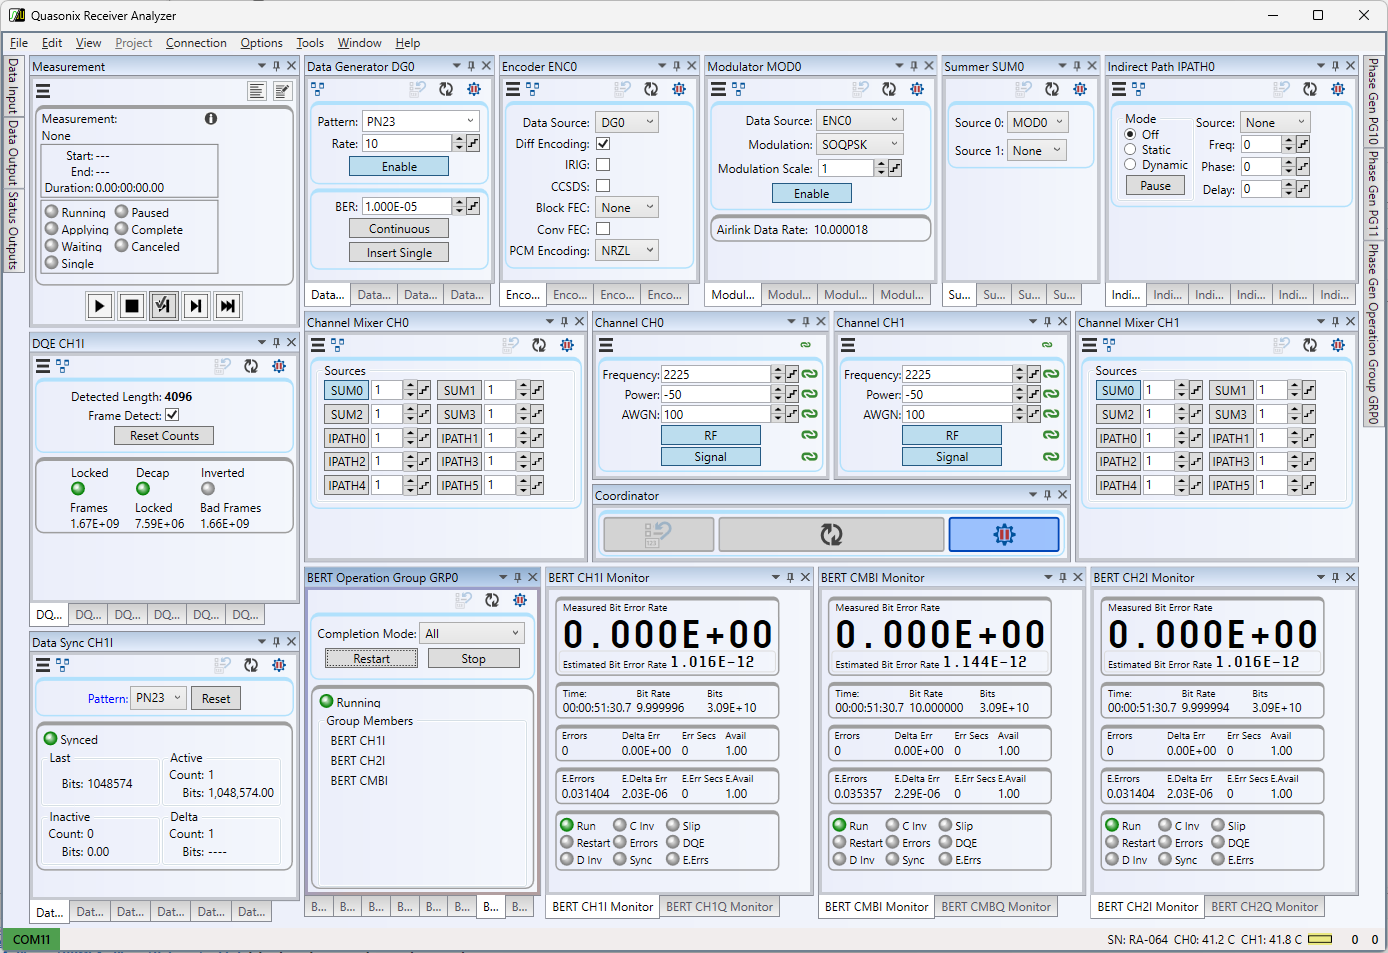Open the Encoder ENC0 hamburger menu
Screen dimensions: 1388x953
pyautogui.click(x=513, y=89)
